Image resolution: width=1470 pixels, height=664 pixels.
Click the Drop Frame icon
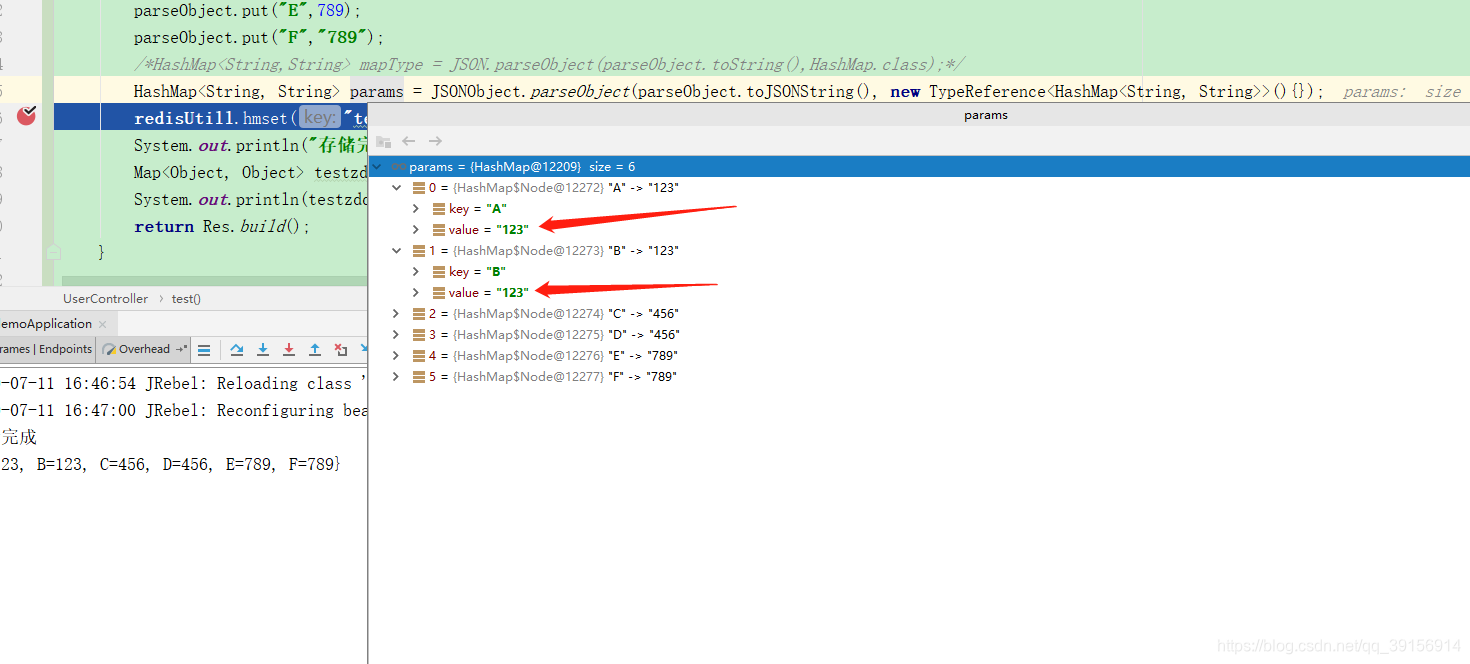pos(341,350)
